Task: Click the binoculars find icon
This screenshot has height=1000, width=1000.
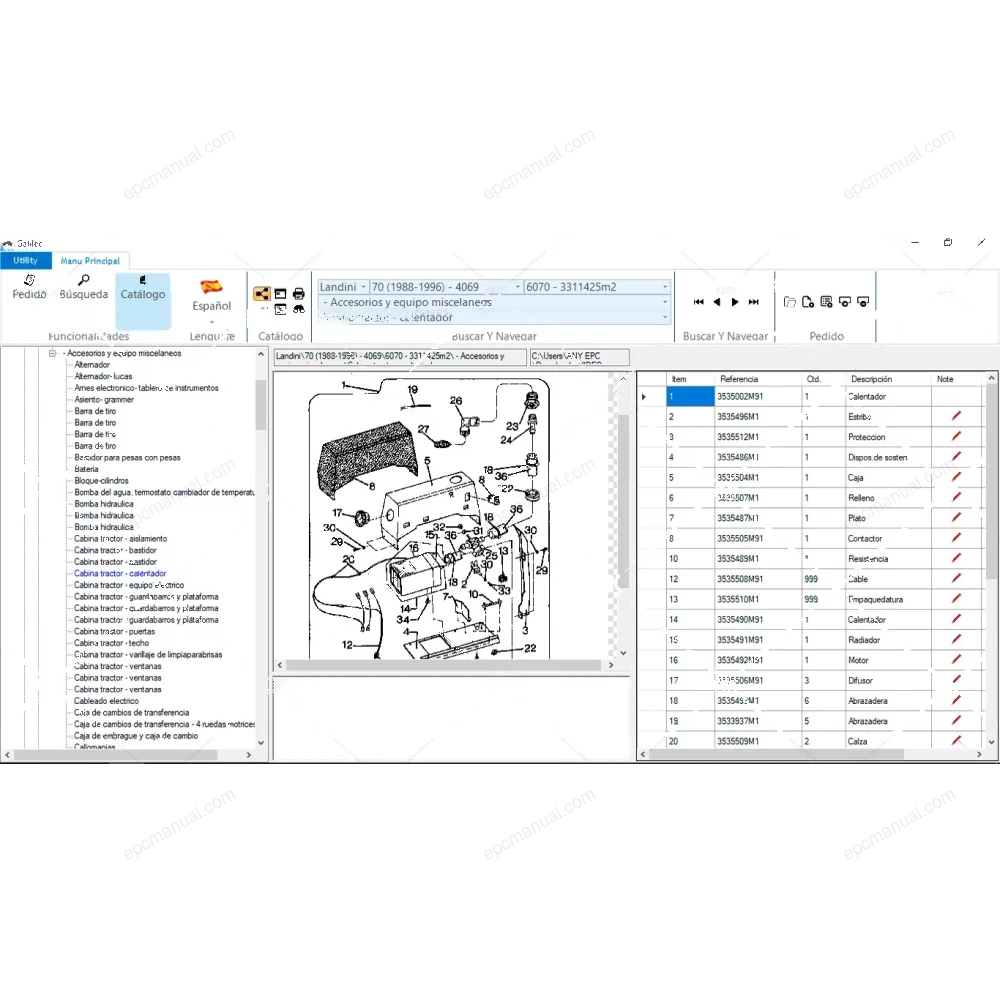Action: (298, 309)
